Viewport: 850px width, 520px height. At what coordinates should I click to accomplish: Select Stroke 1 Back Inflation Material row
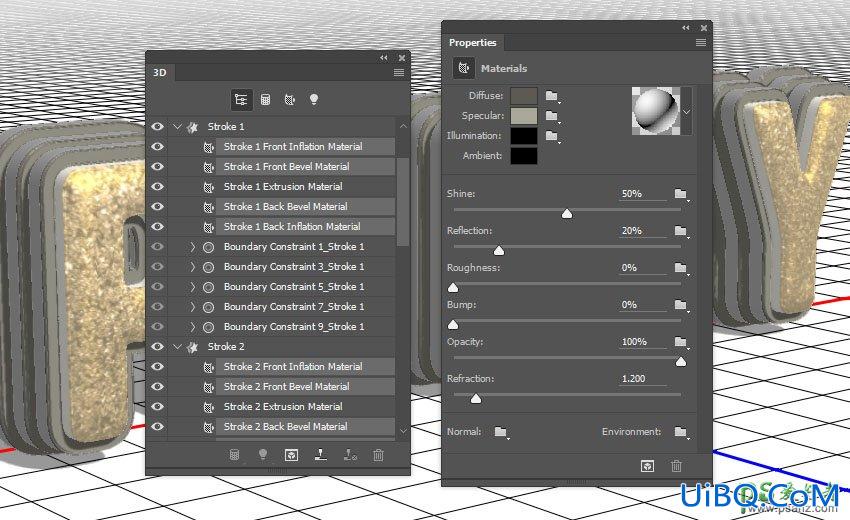click(x=306, y=227)
